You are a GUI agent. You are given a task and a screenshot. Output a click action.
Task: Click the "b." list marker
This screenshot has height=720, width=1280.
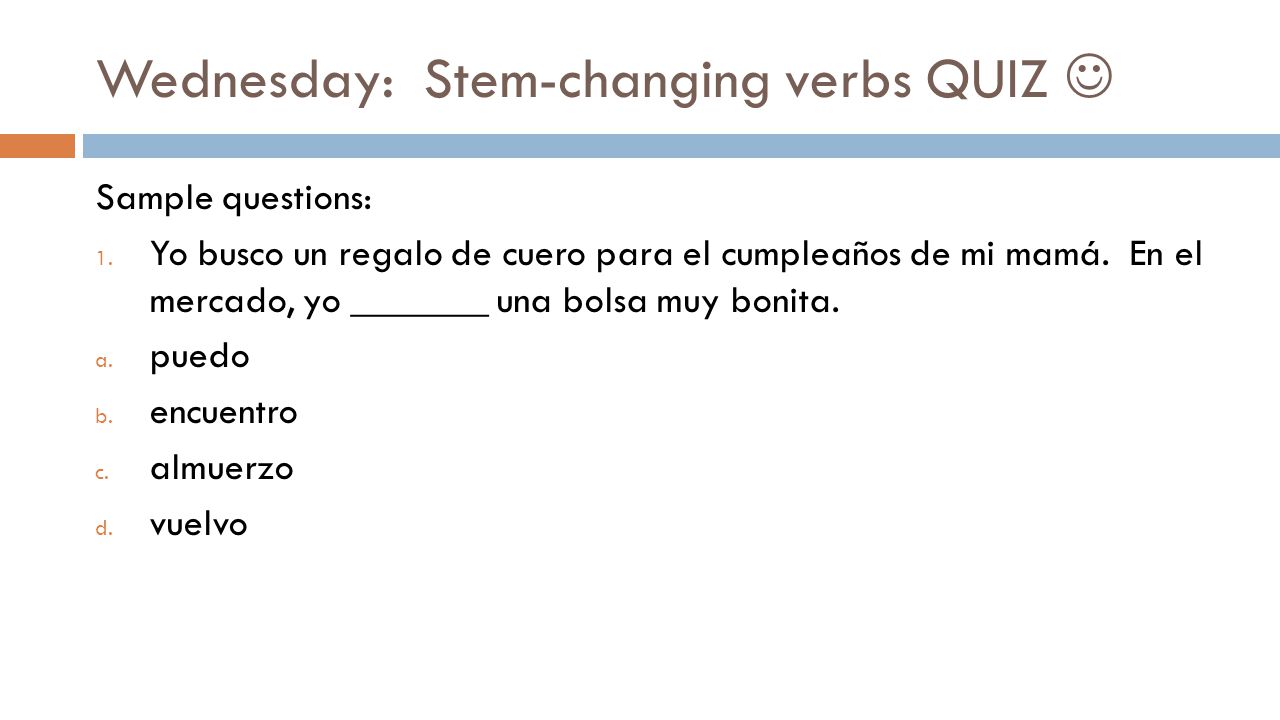click(103, 417)
